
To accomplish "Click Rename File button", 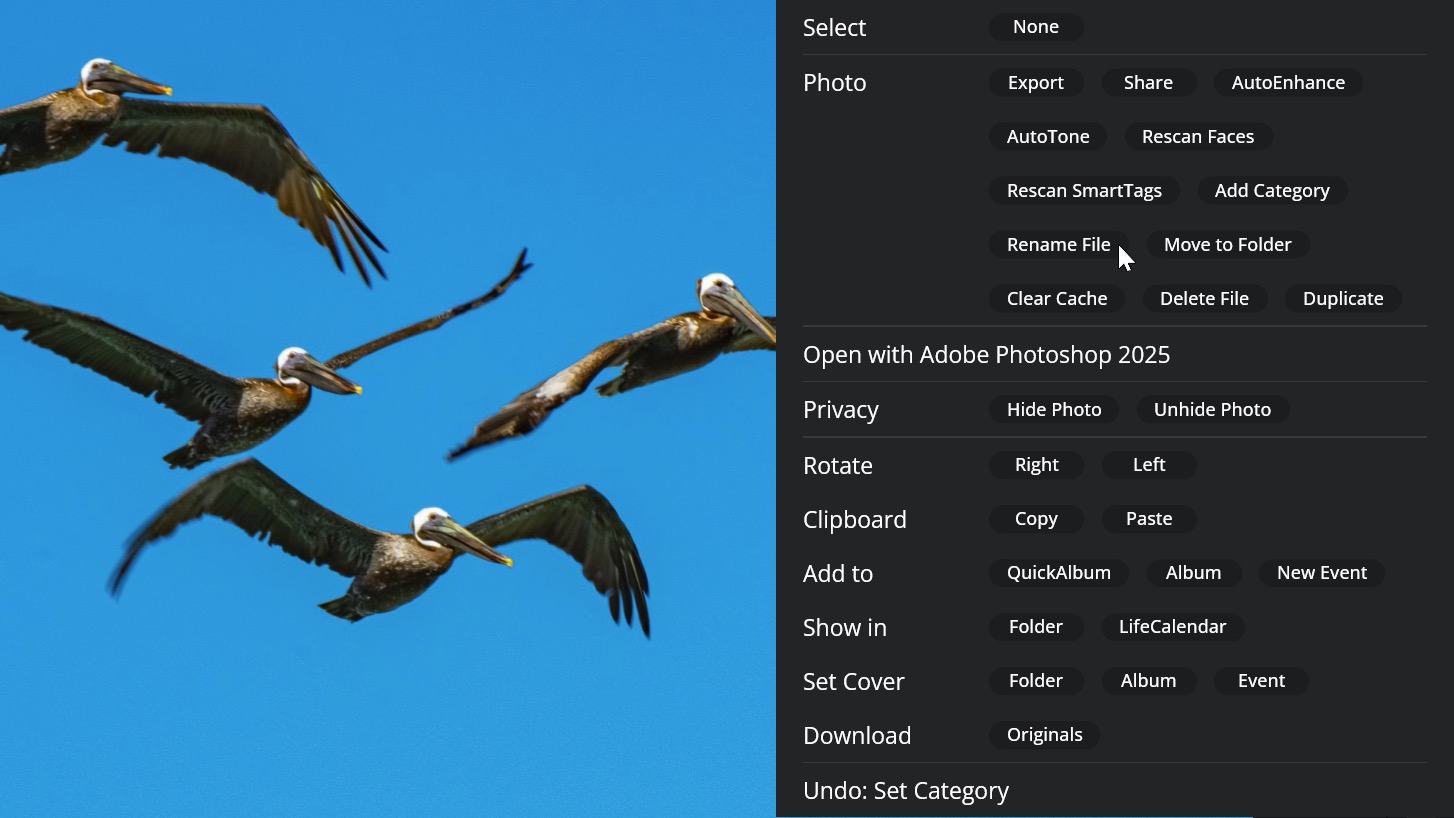I will click(x=1058, y=245).
